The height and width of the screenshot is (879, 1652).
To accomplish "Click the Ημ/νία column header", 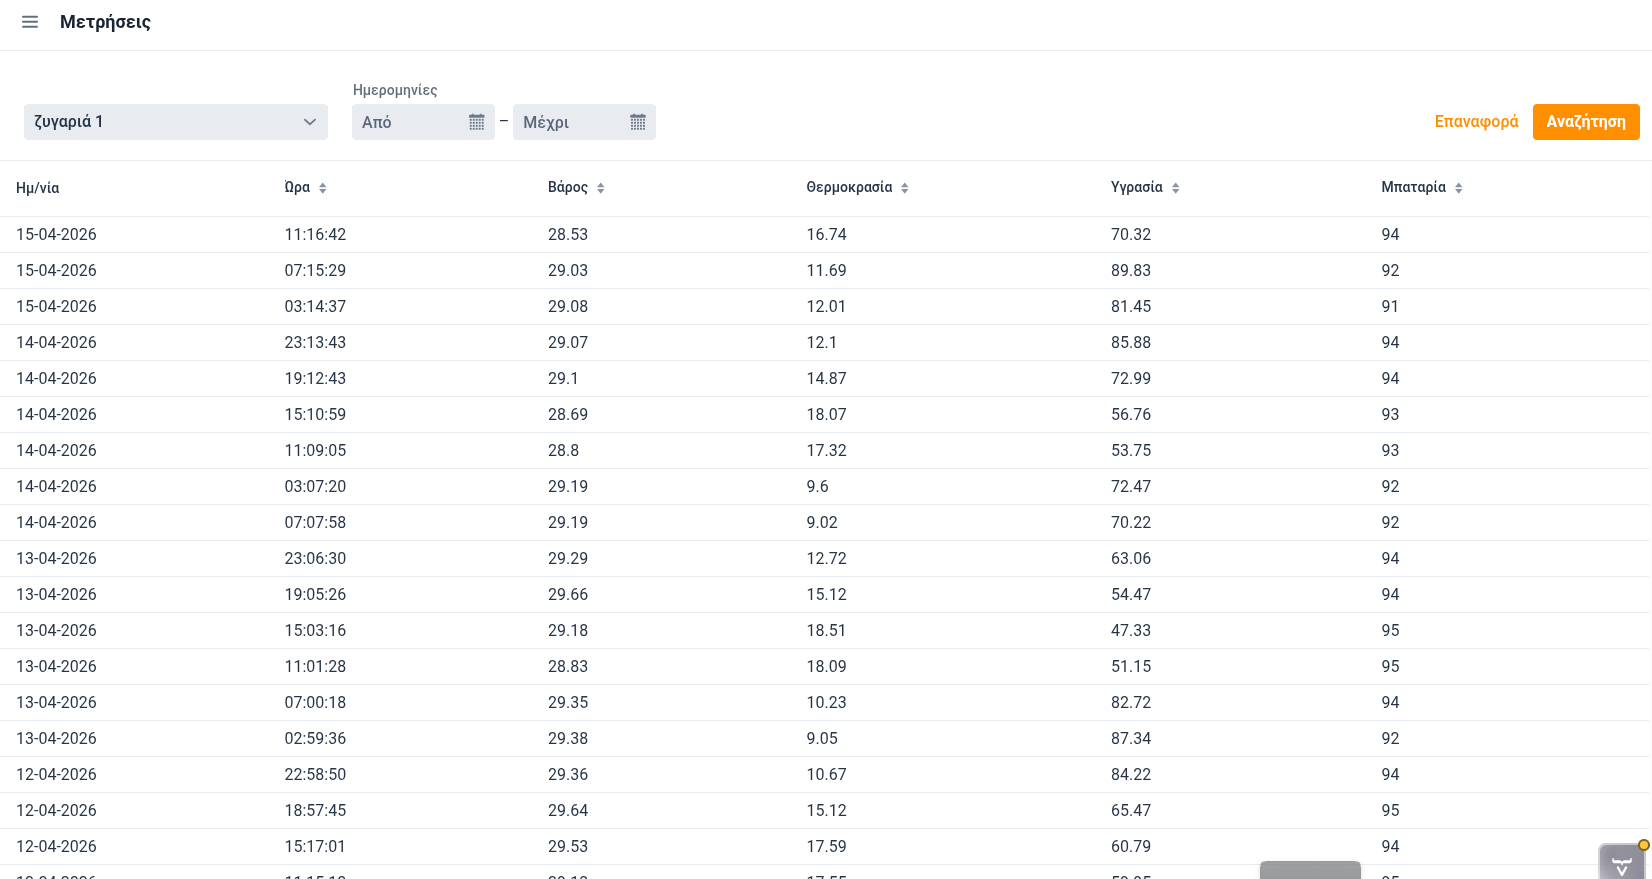I will (x=38, y=188).
